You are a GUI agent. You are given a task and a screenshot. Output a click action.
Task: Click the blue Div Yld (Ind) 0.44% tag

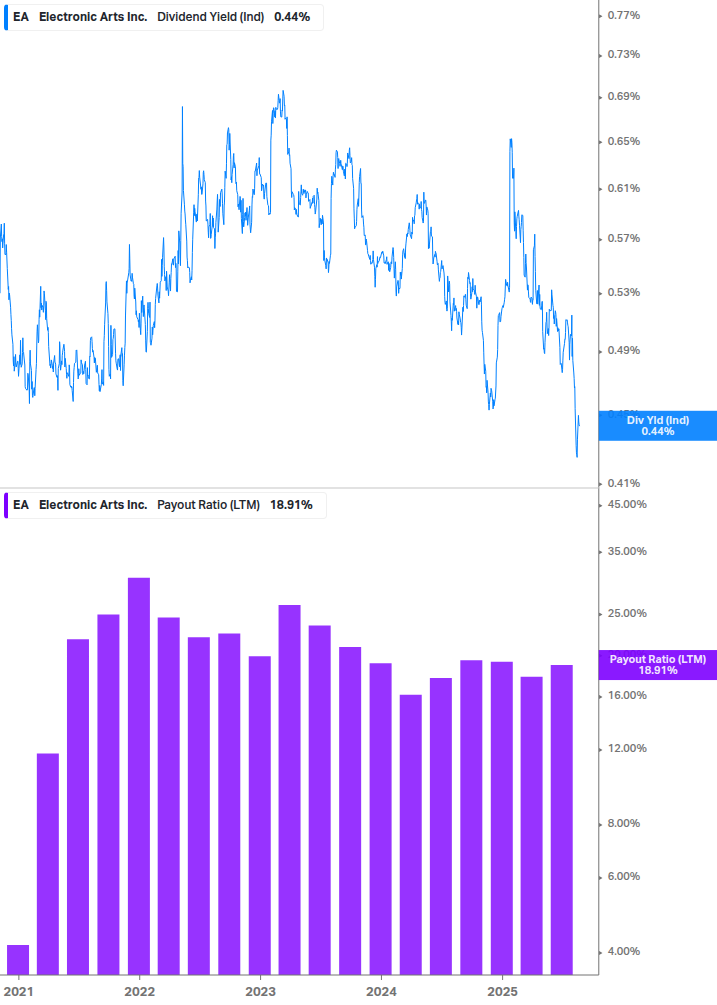pyautogui.click(x=657, y=426)
